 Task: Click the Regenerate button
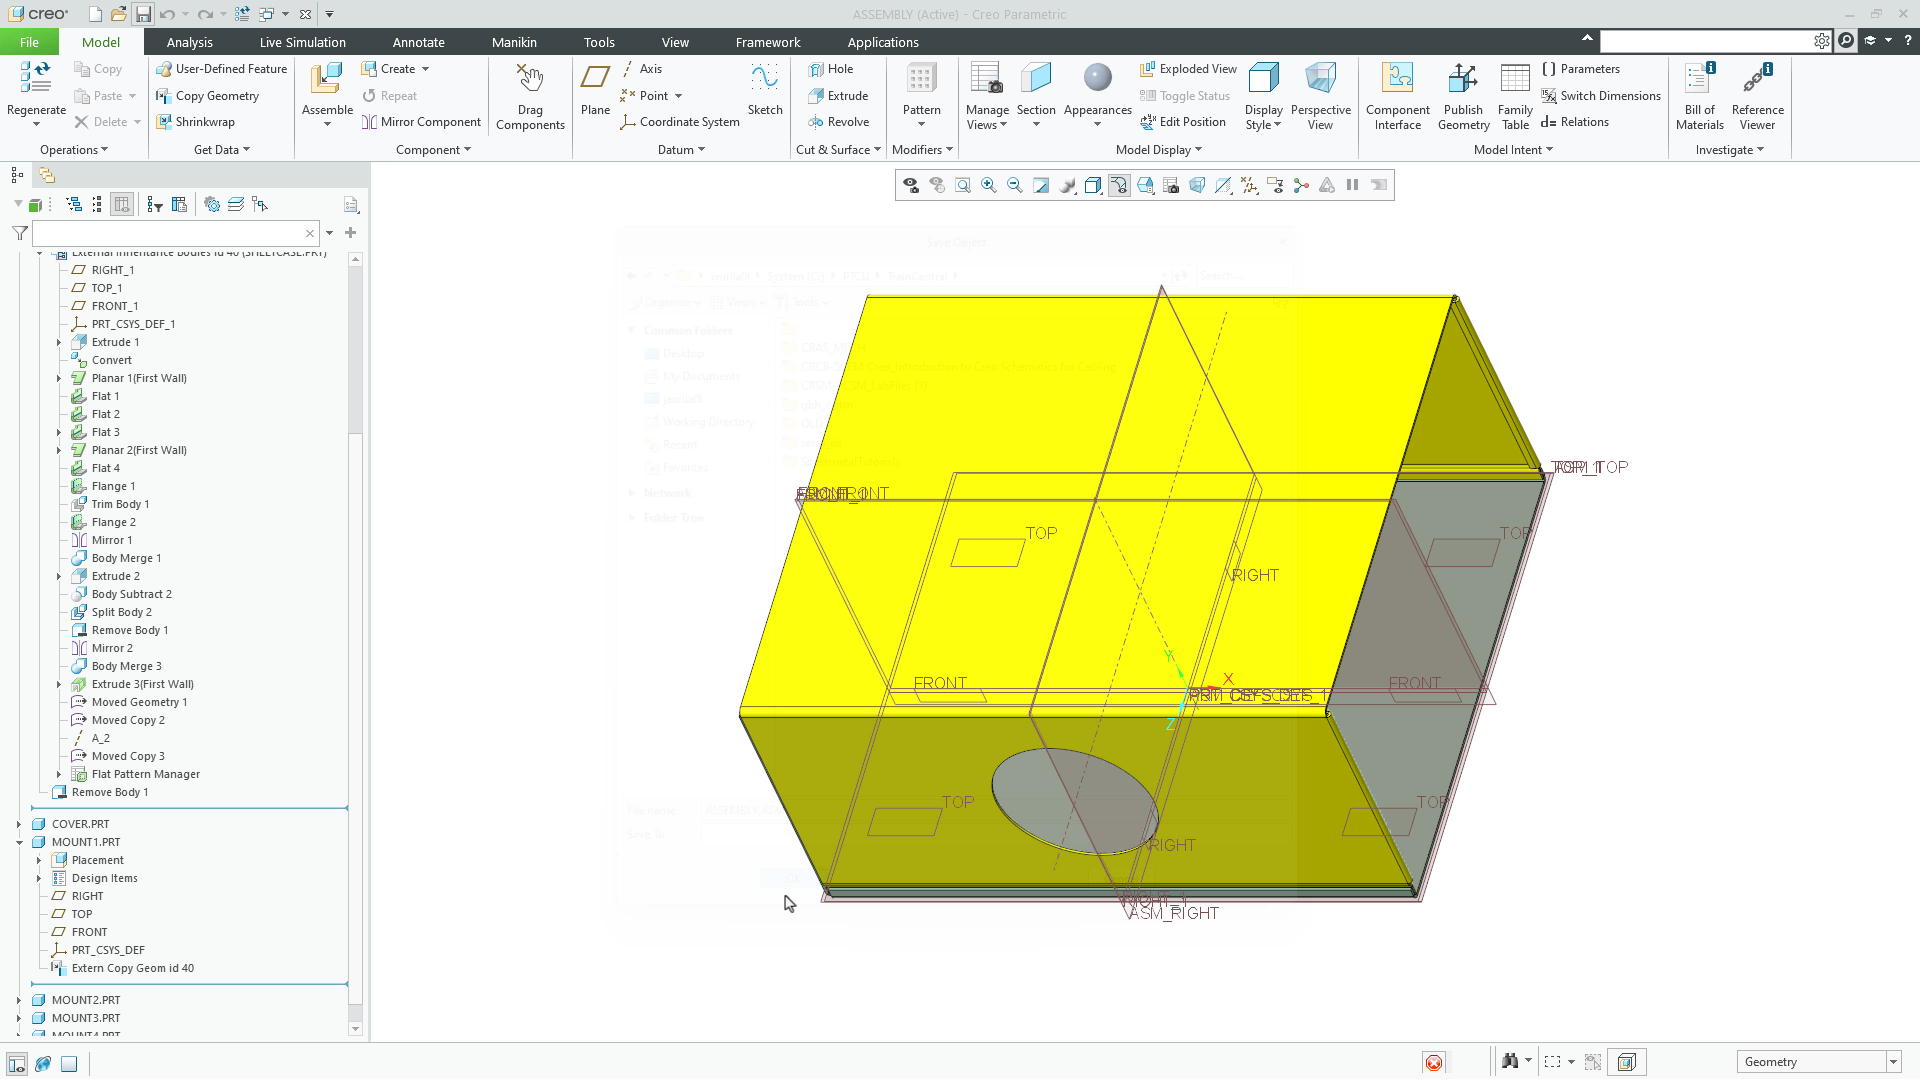point(35,95)
